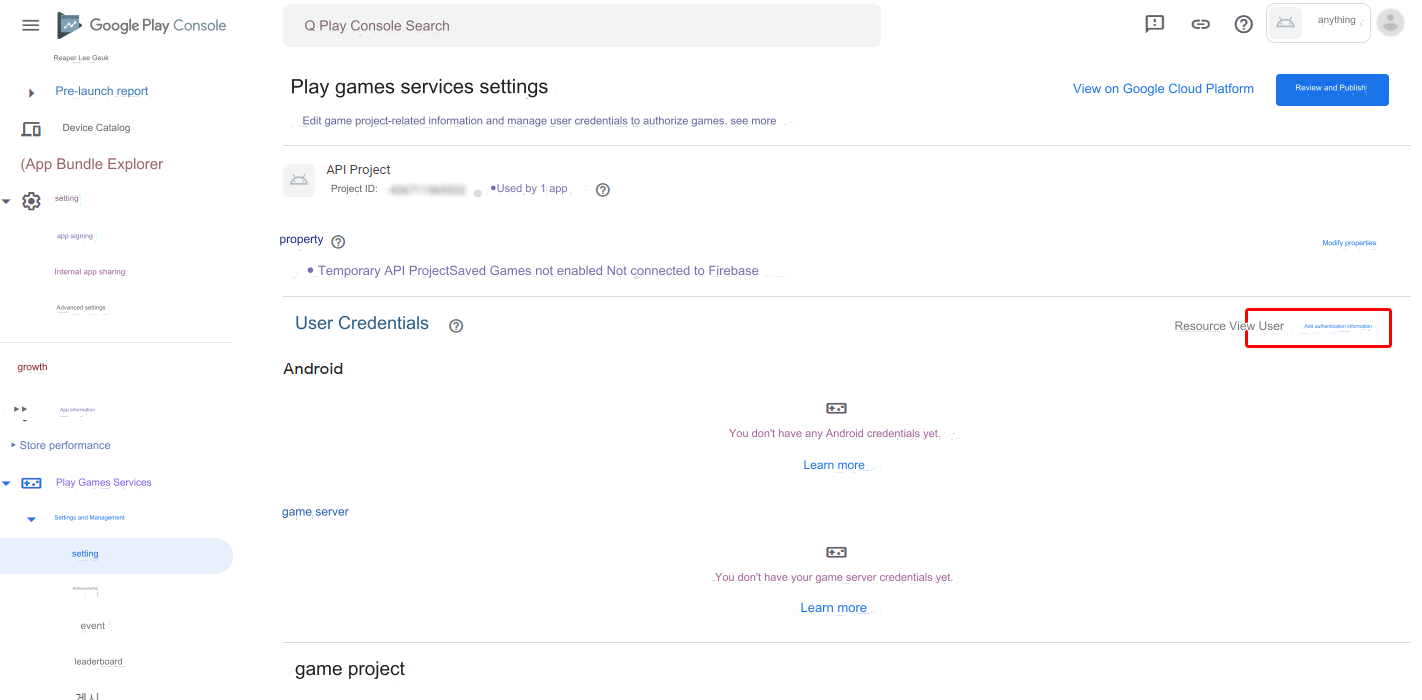The image size is (1422, 700).
Task: Open View on Google Cloud Platform link
Action: tap(1163, 89)
